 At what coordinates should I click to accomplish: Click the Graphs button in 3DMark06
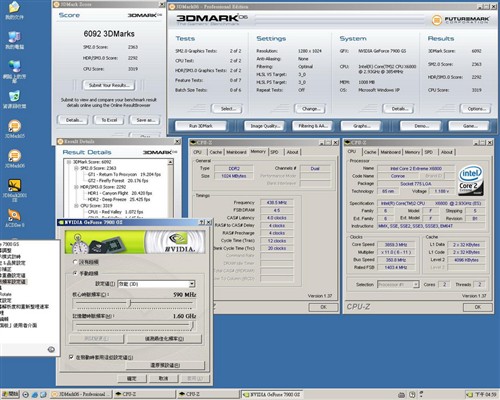coord(361,126)
